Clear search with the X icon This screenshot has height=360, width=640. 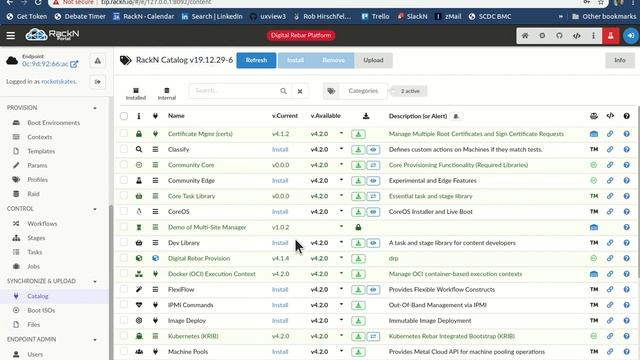300,91
